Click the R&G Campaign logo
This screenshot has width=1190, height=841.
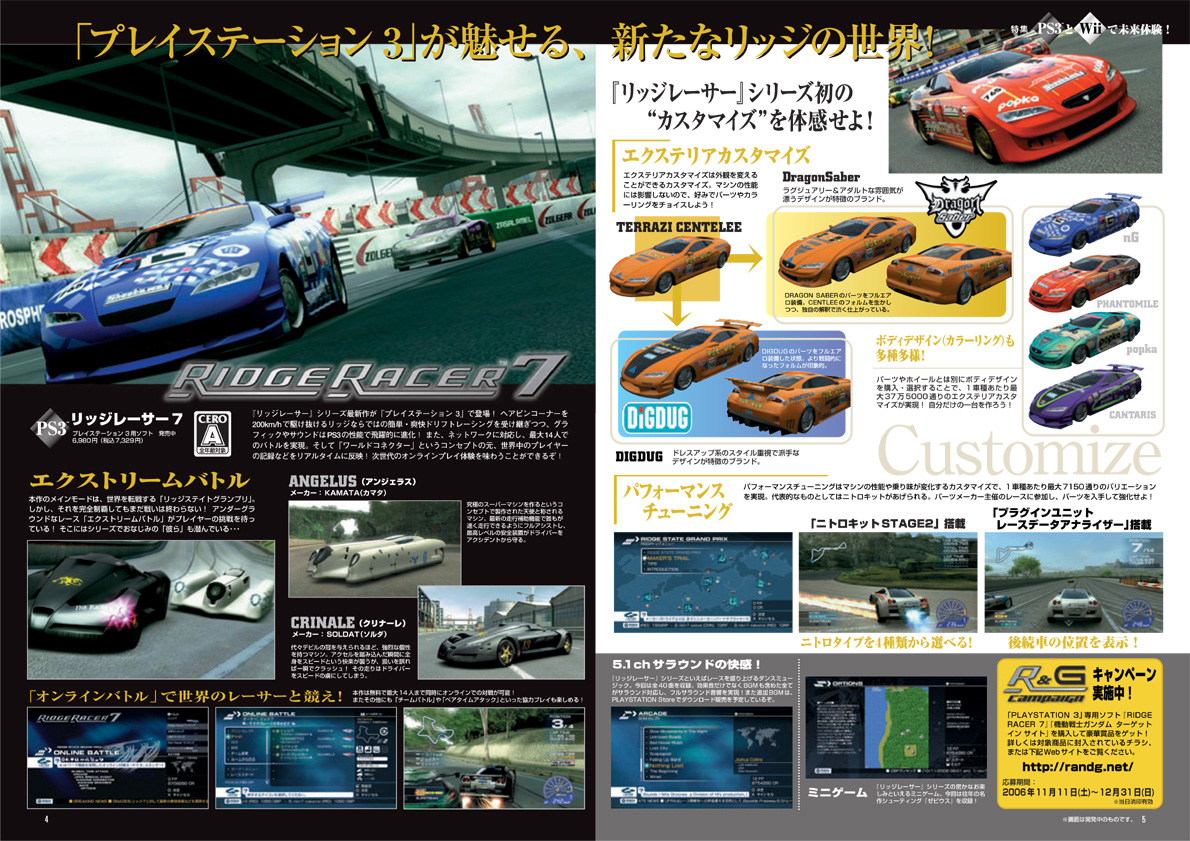click(x=1047, y=684)
